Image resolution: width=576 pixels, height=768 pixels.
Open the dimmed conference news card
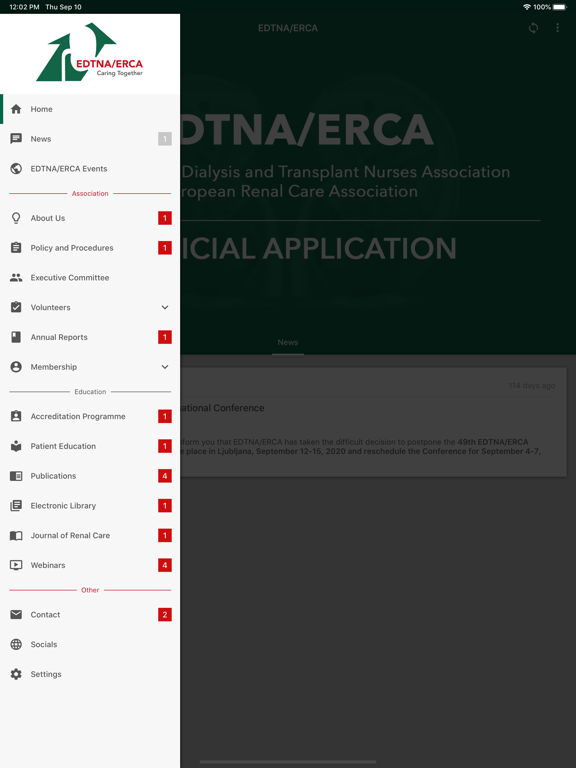(373, 422)
